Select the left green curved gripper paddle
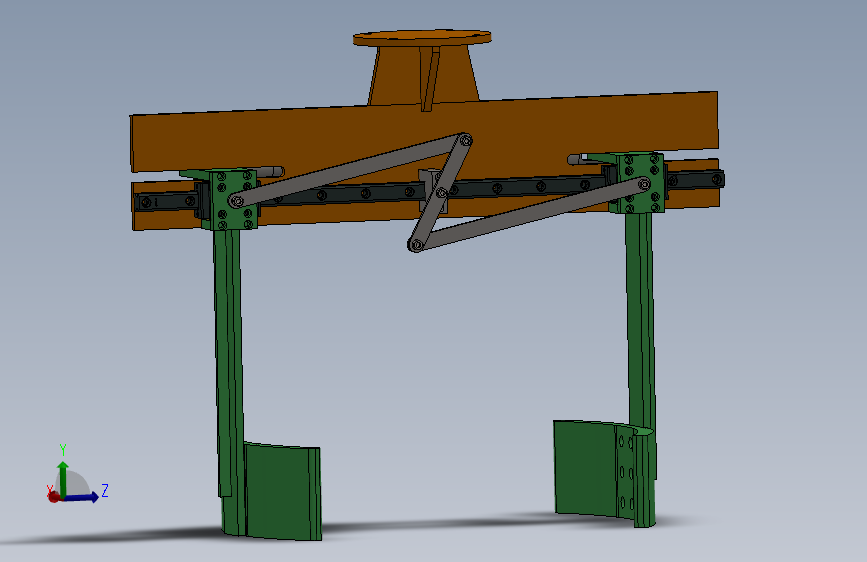 point(282,491)
